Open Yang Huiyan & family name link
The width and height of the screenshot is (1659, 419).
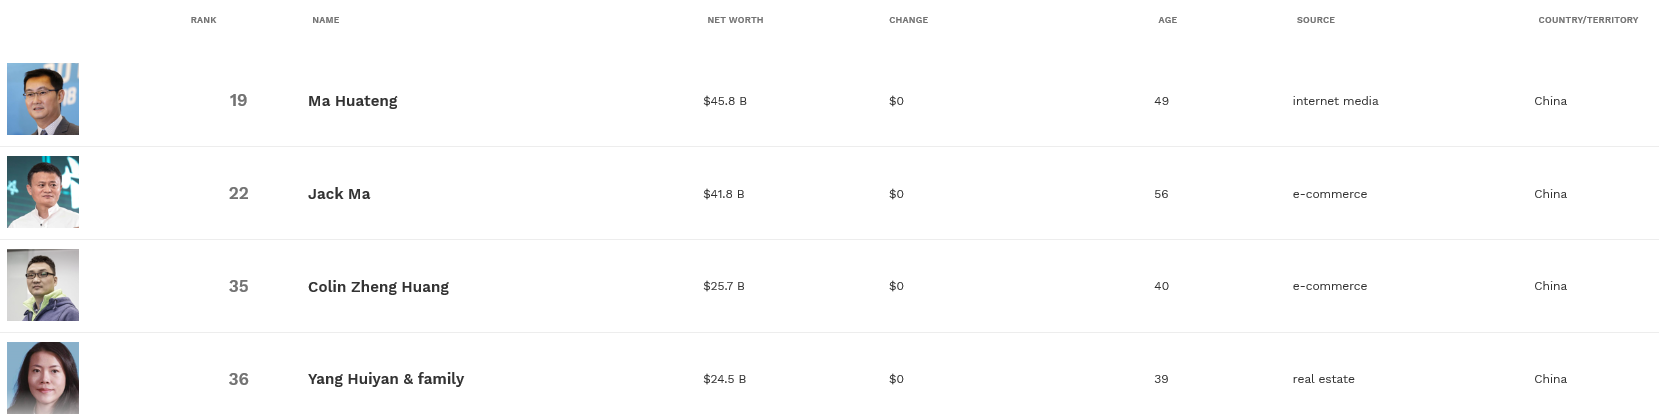pos(386,379)
